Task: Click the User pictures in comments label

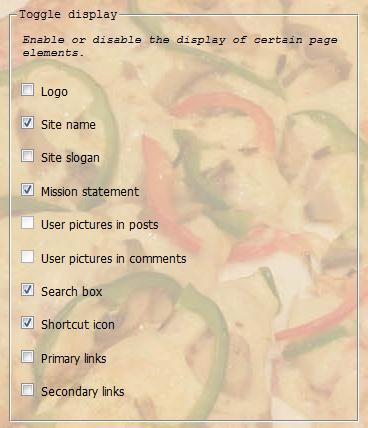Action: click(114, 259)
